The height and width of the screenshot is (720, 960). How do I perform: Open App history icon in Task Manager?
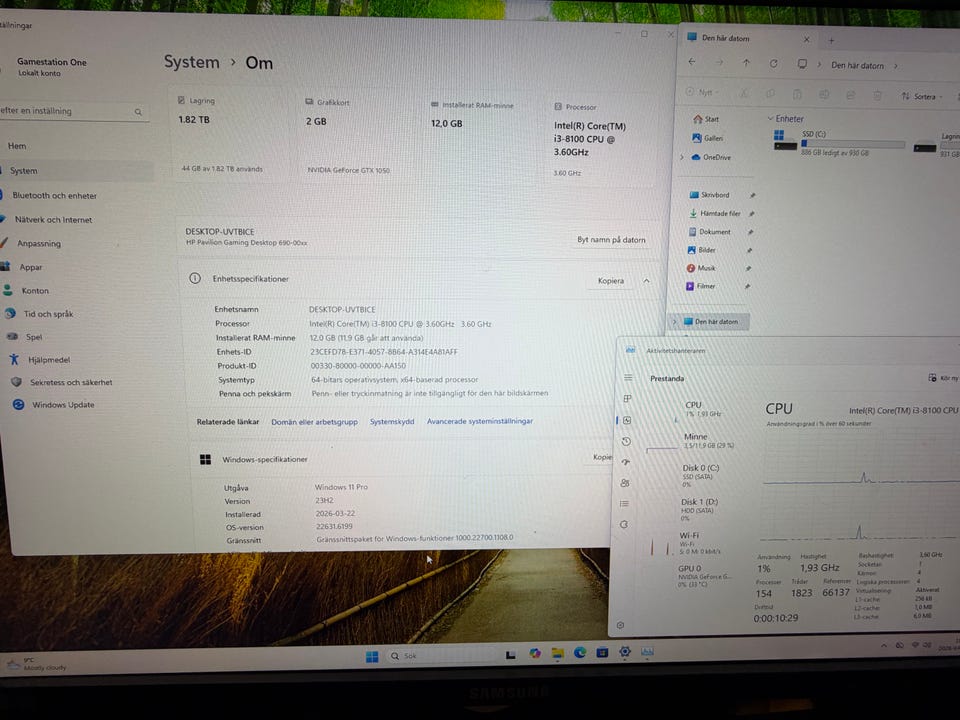[626, 441]
